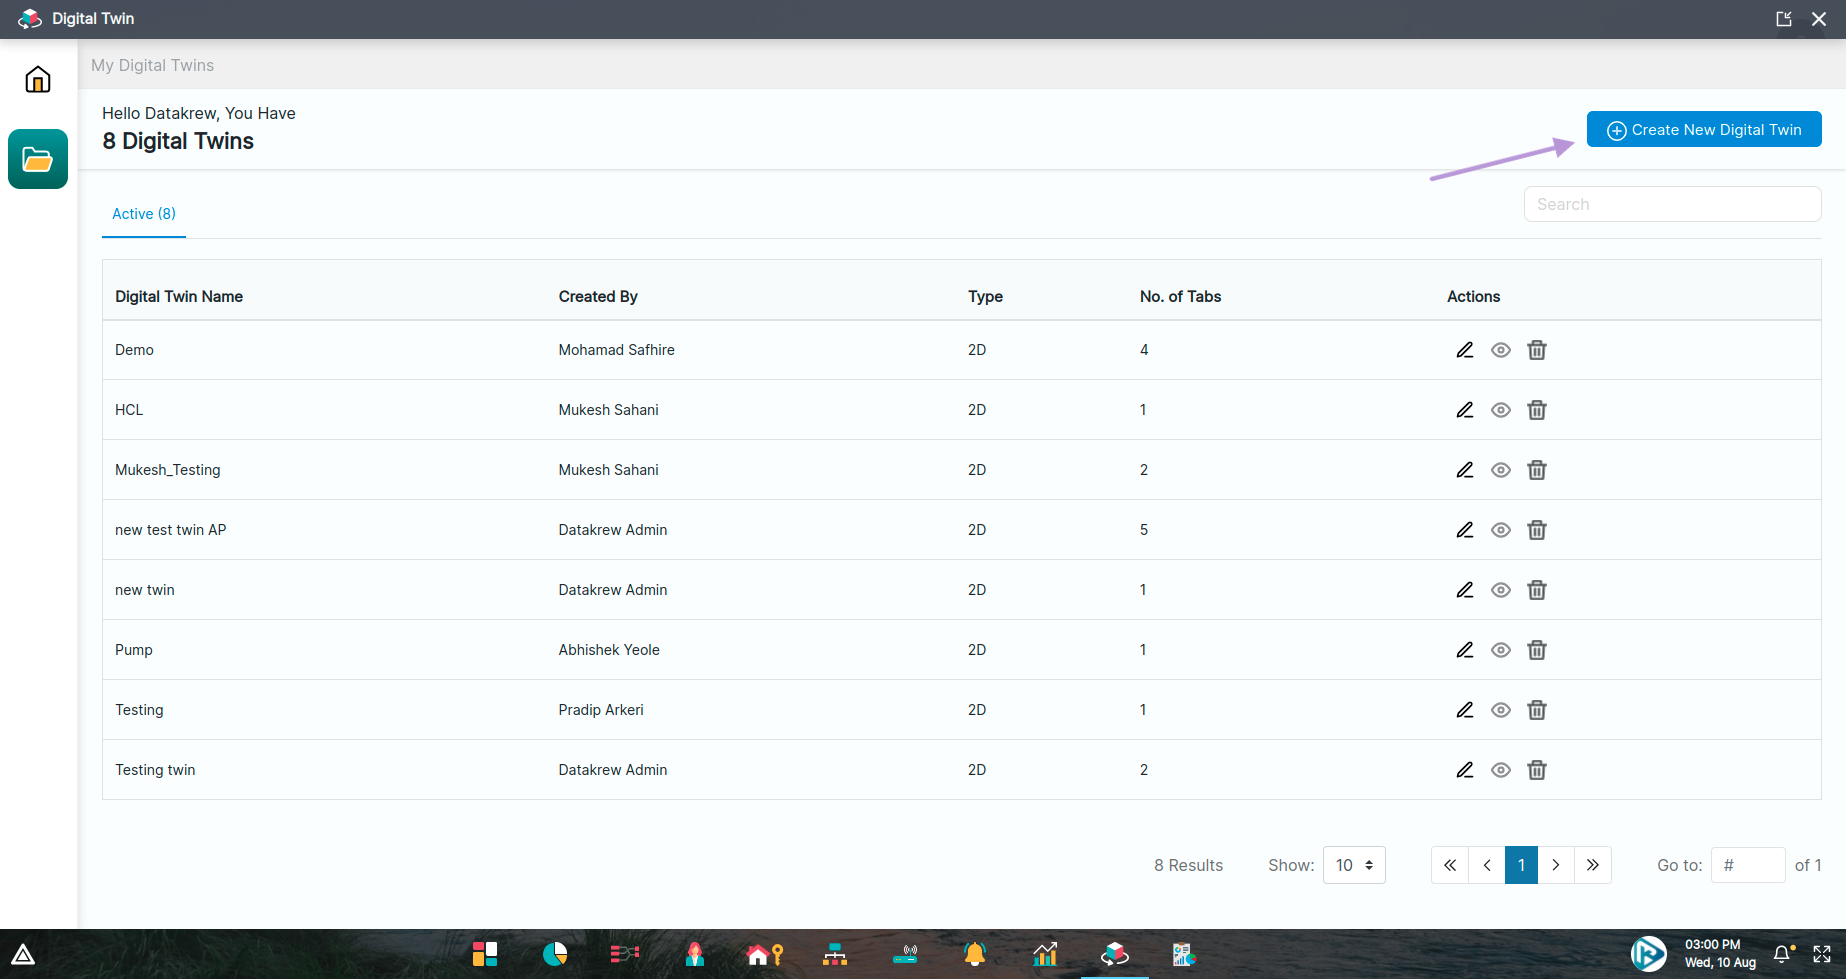Click eye icon for new twin row

[1501, 590]
